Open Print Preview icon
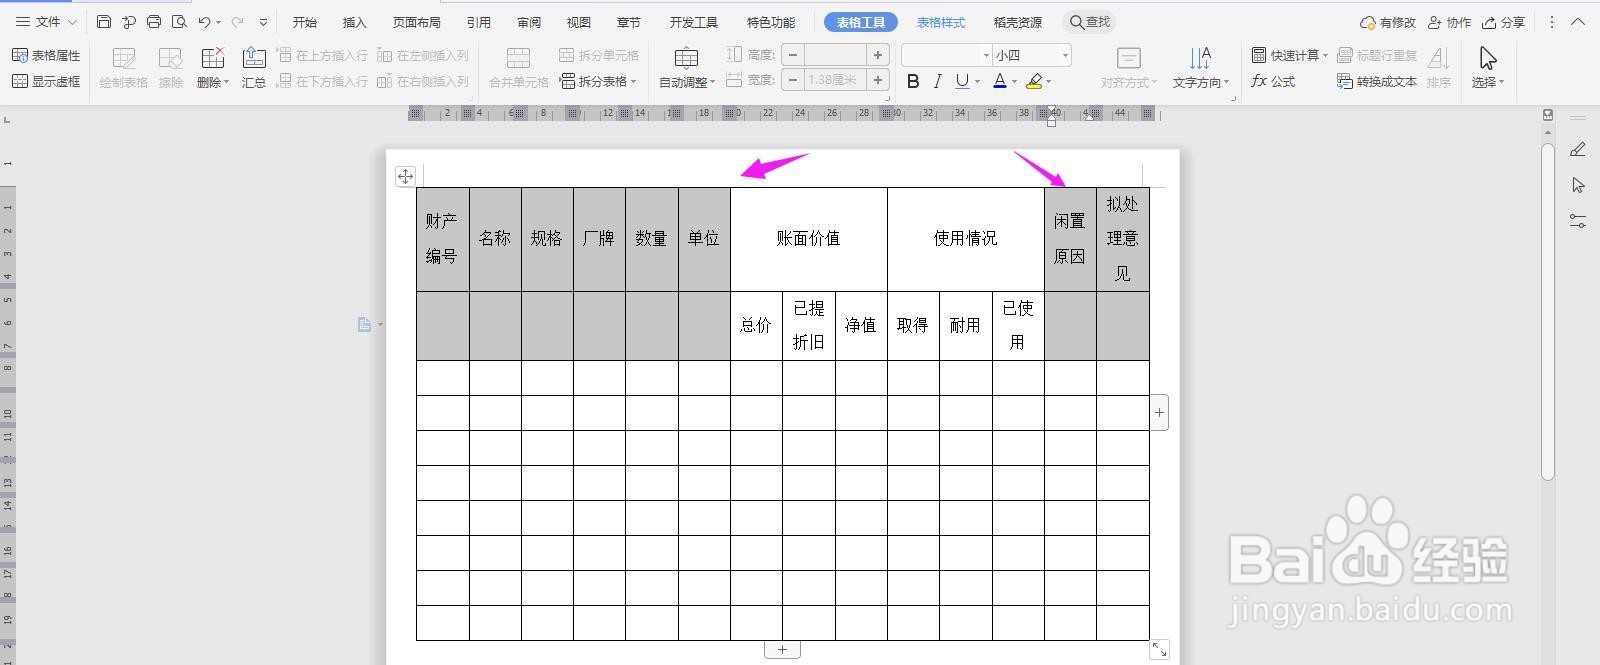The height and width of the screenshot is (665, 1600). (179, 21)
